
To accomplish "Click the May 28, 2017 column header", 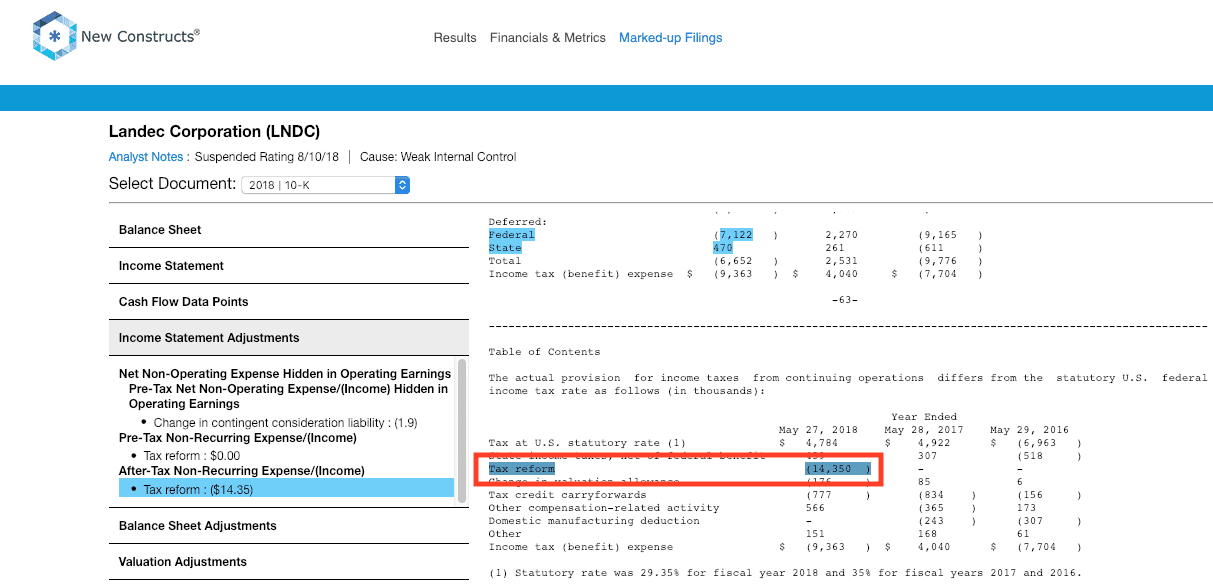I will 924,430.
